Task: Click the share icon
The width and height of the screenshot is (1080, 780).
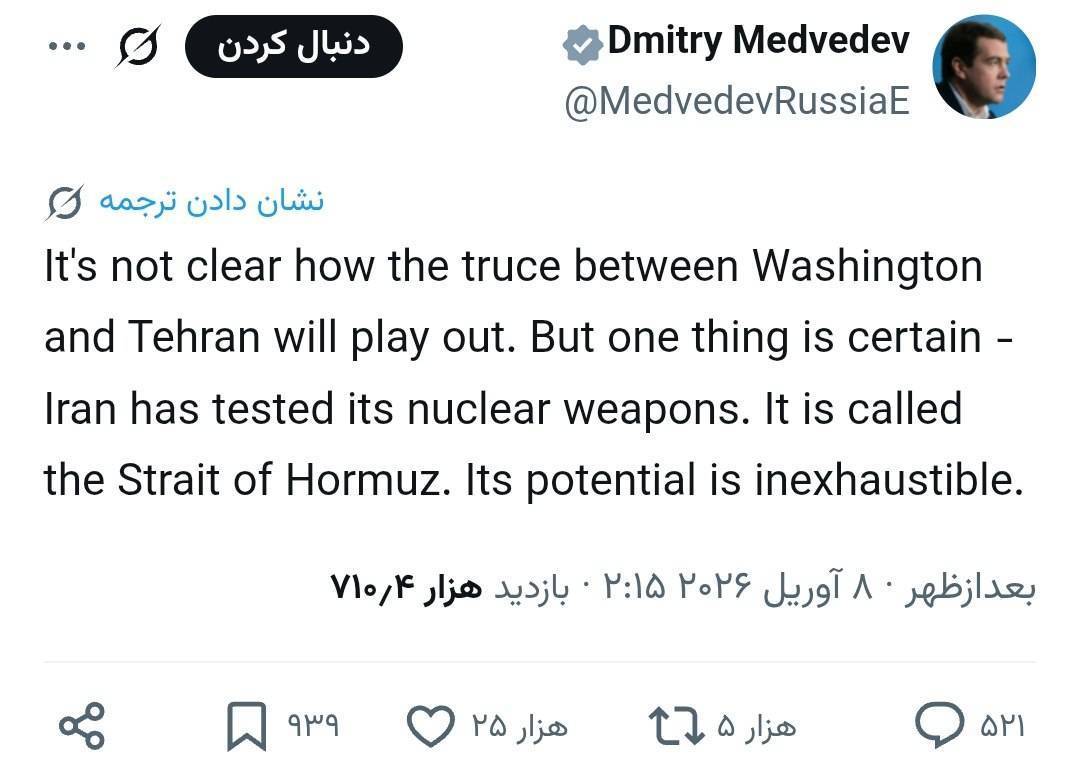Action: pos(81,727)
